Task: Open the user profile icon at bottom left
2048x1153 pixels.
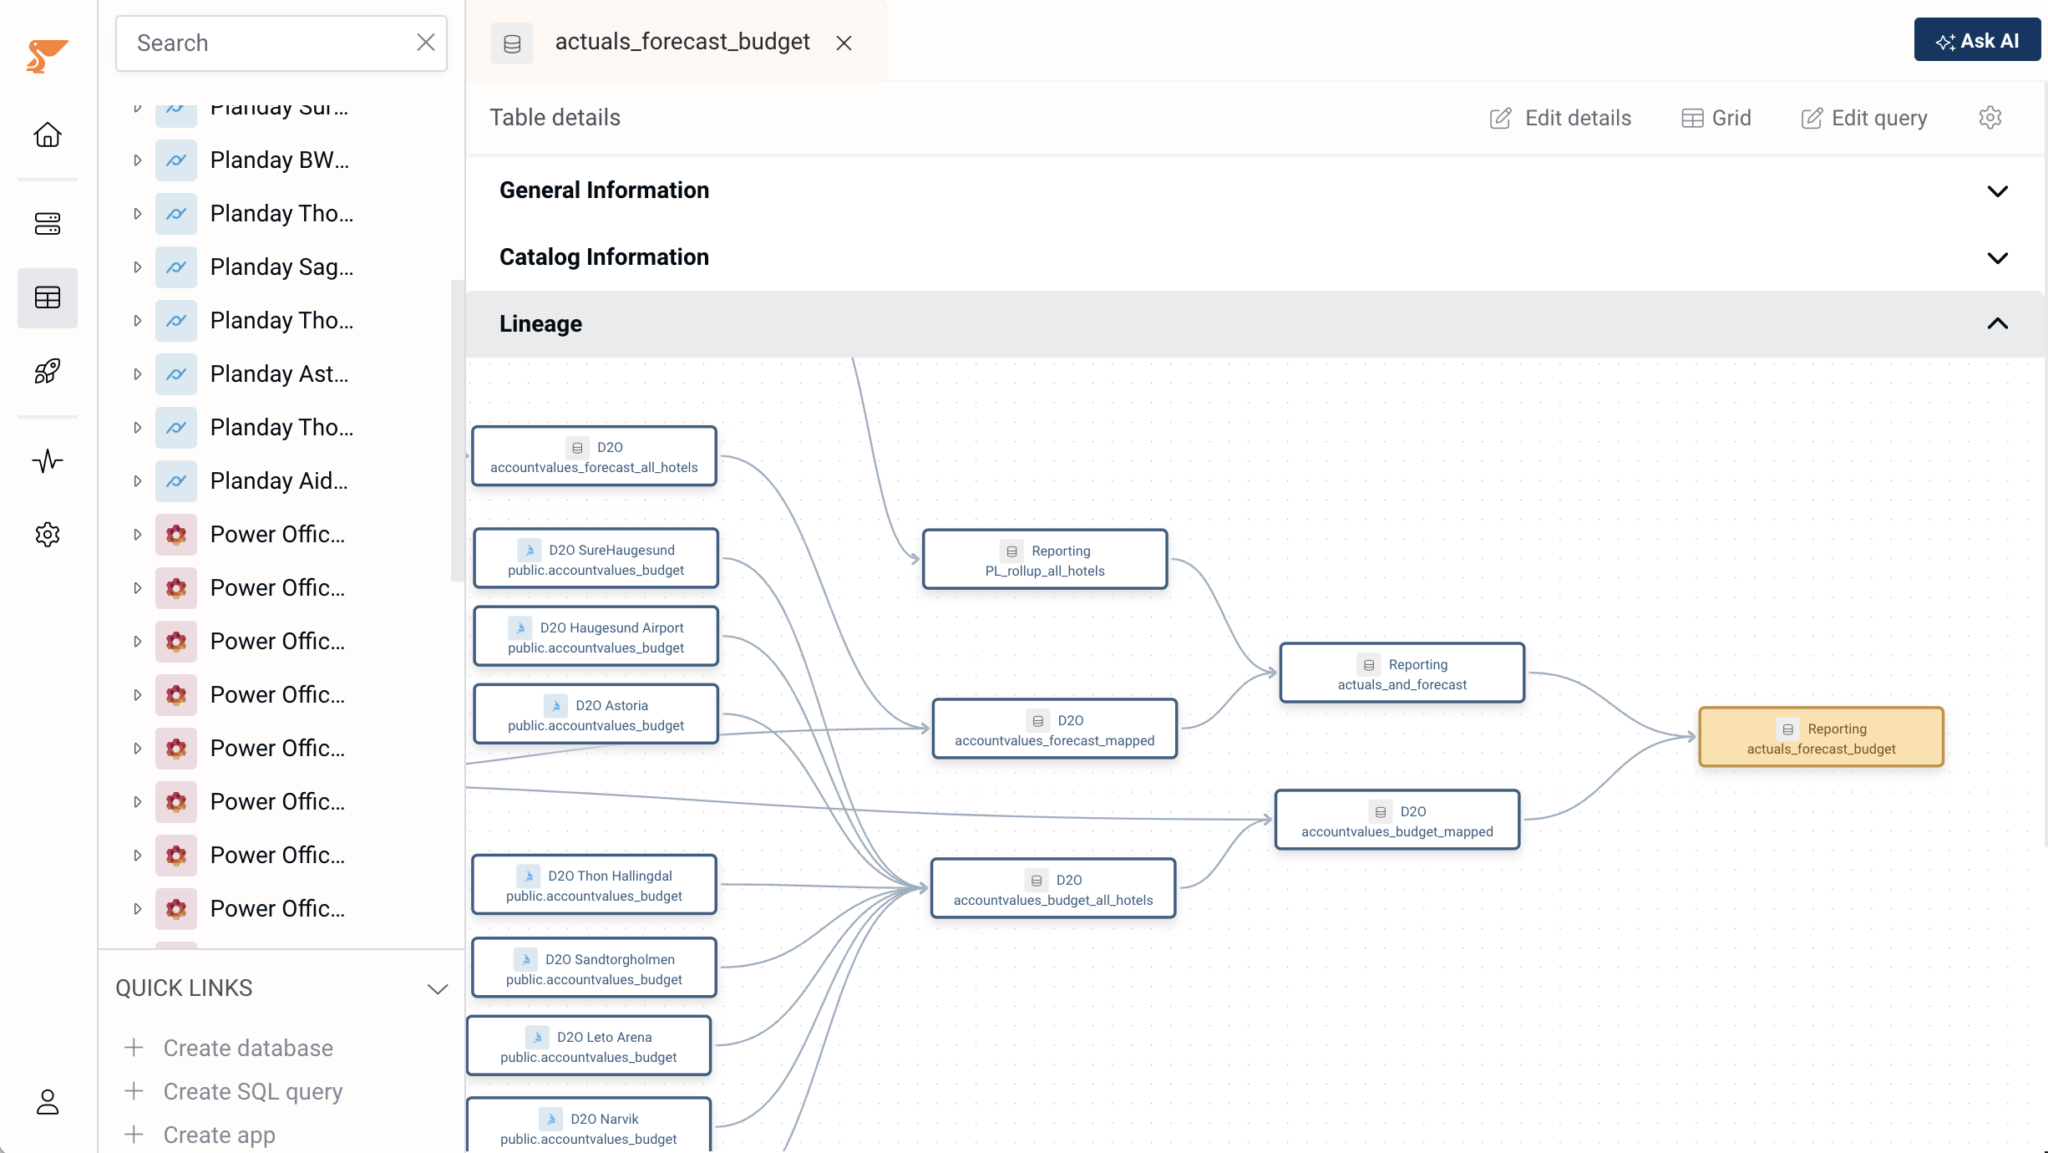Action: tap(47, 1102)
